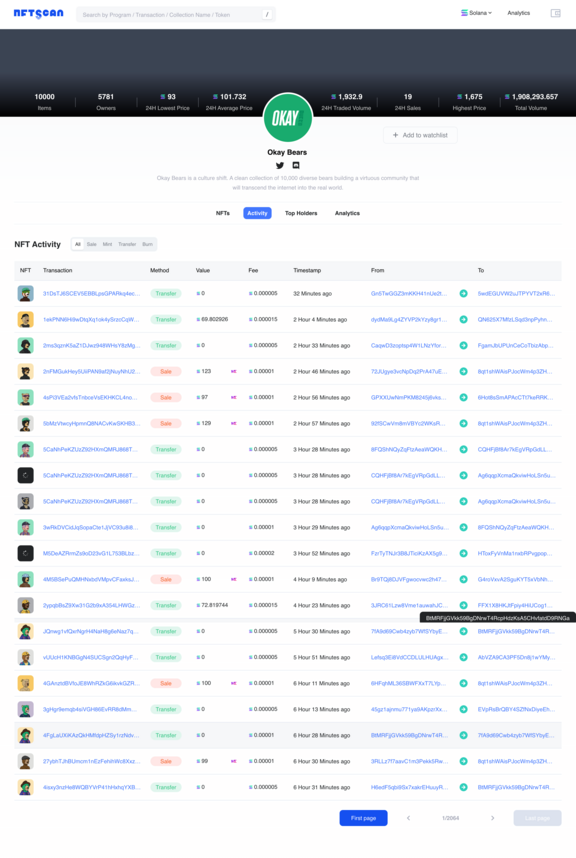This screenshot has width=576, height=858.
Task: Filter NFT activity by Sale
Action: 92,245
